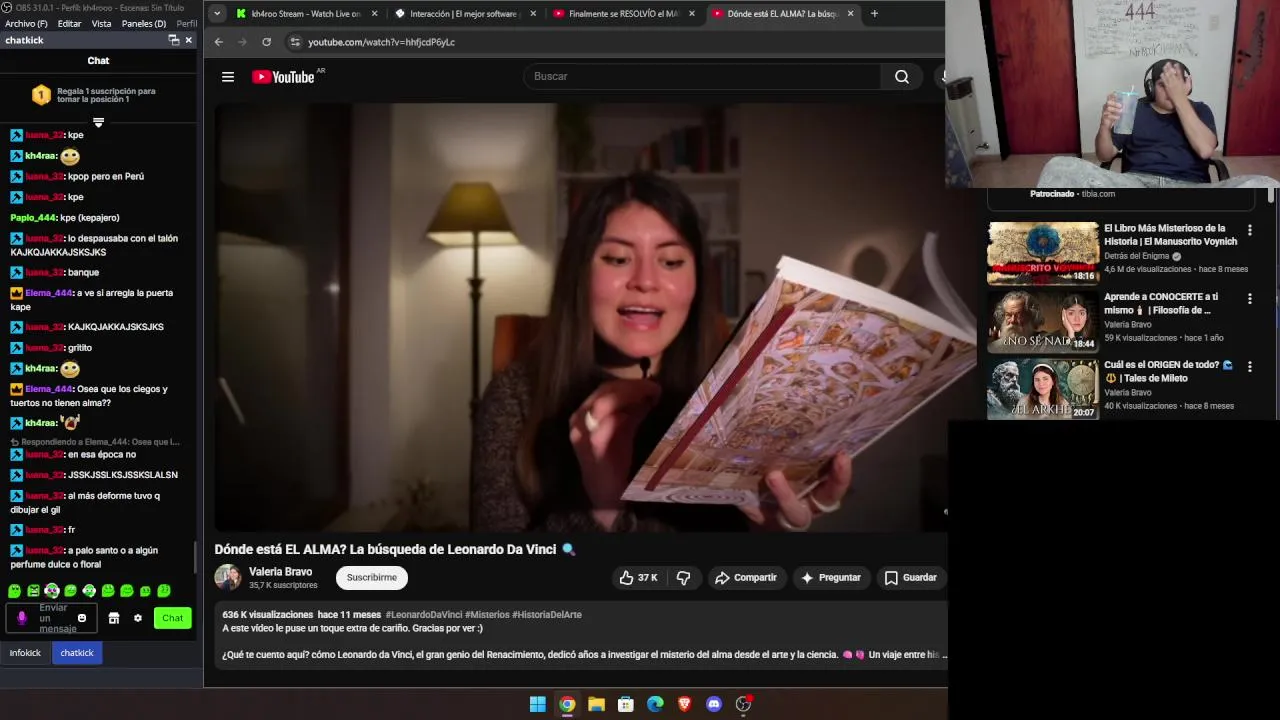This screenshot has width=1280, height=720.
Task: Open Brave browser from taskbar
Action: [x=684, y=704]
